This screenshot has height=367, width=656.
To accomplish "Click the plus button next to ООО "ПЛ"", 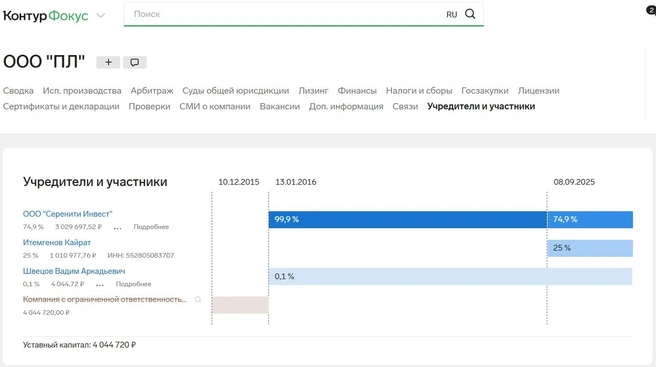I will 108,62.
